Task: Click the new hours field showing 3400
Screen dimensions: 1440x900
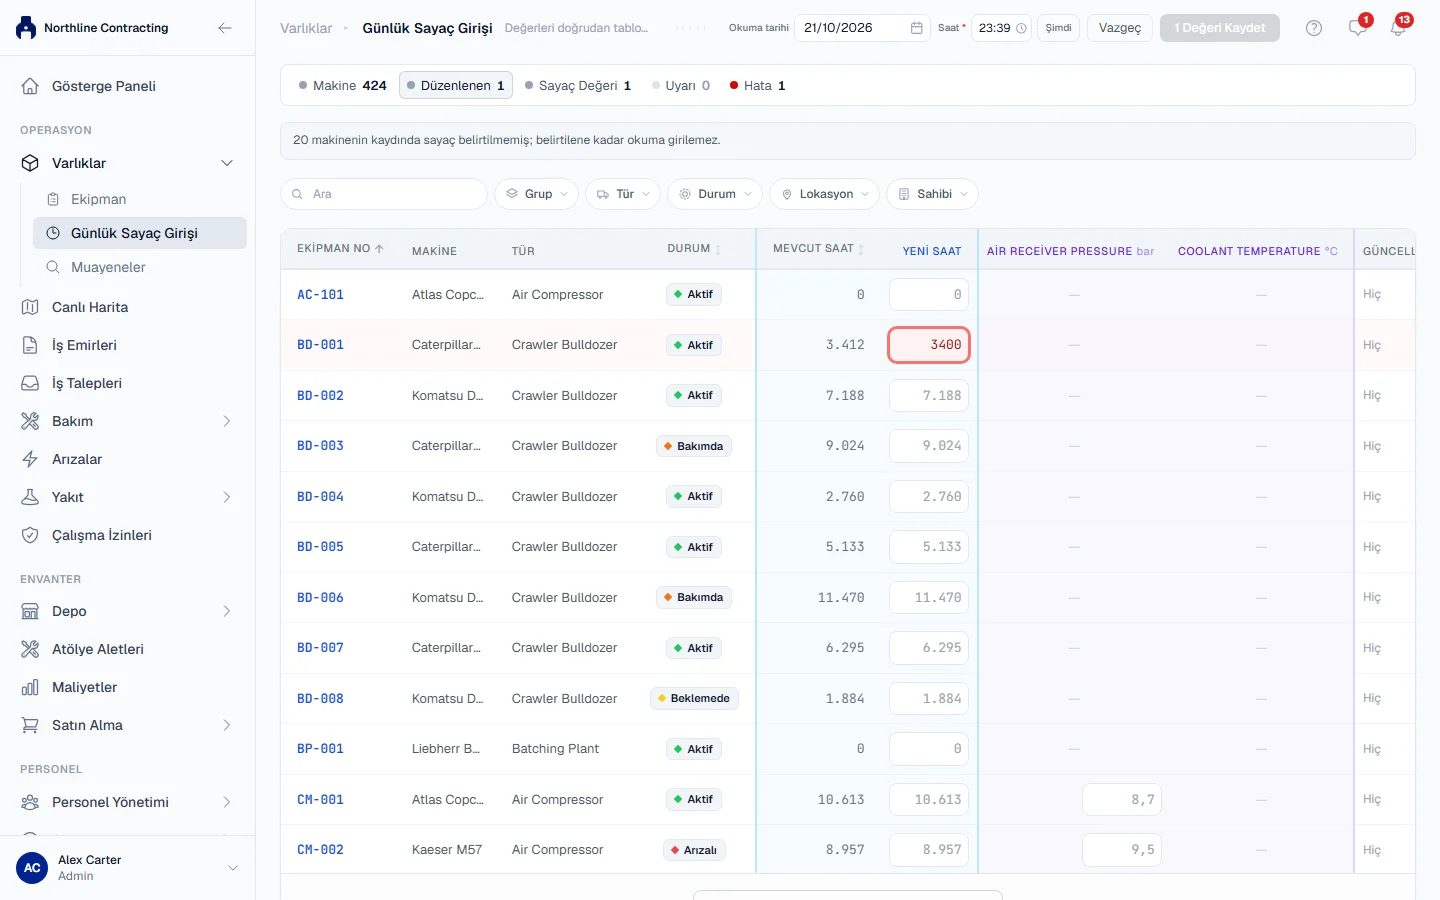Action: [x=929, y=345]
